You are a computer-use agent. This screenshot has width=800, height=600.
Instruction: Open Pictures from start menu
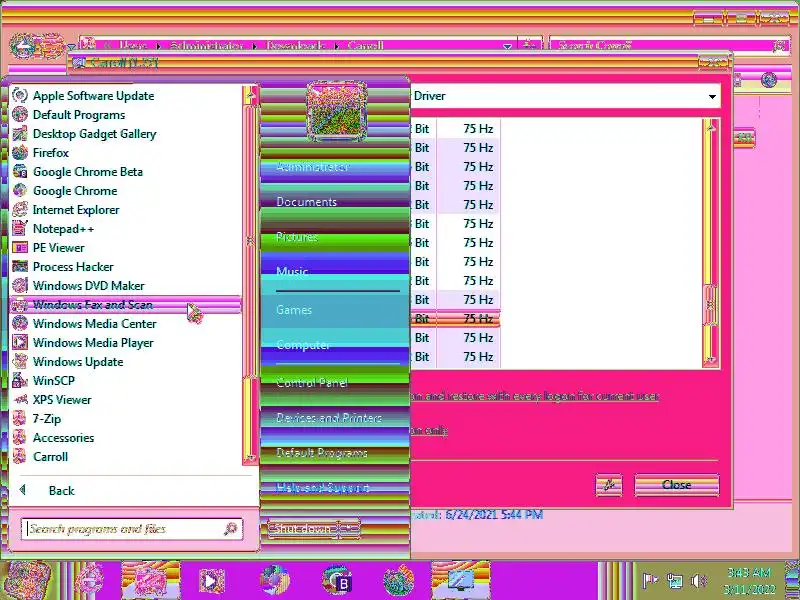tap(296, 237)
